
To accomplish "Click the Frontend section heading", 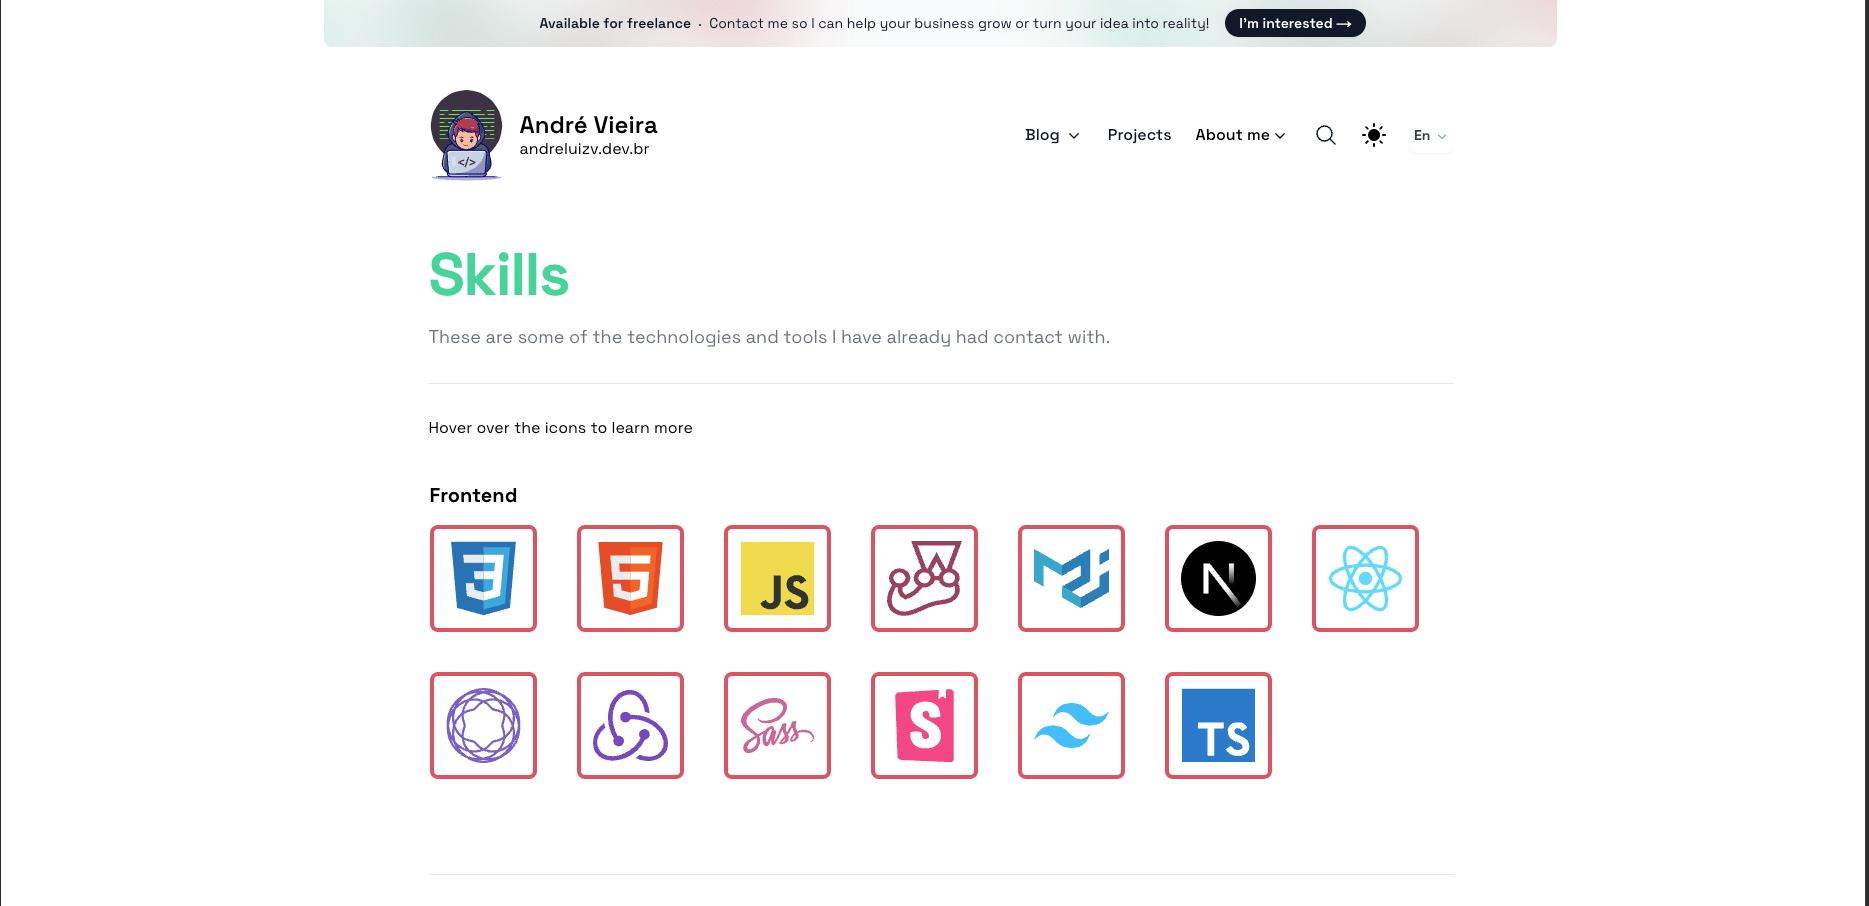I will pyautogui.click(x=473, y=495).
